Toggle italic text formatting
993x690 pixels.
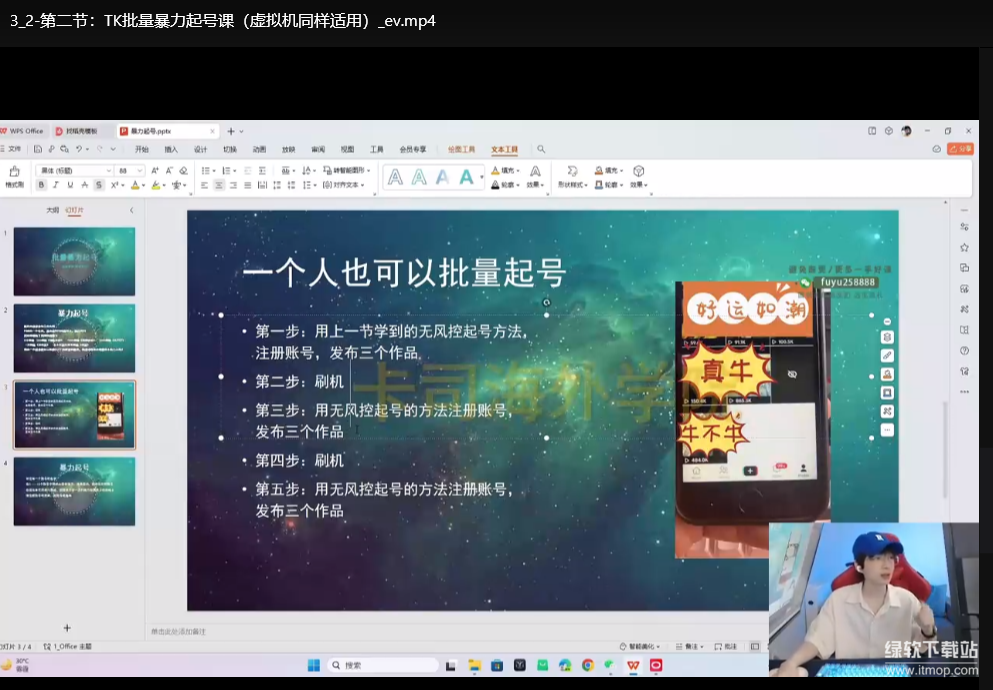[x=56, y=185]
